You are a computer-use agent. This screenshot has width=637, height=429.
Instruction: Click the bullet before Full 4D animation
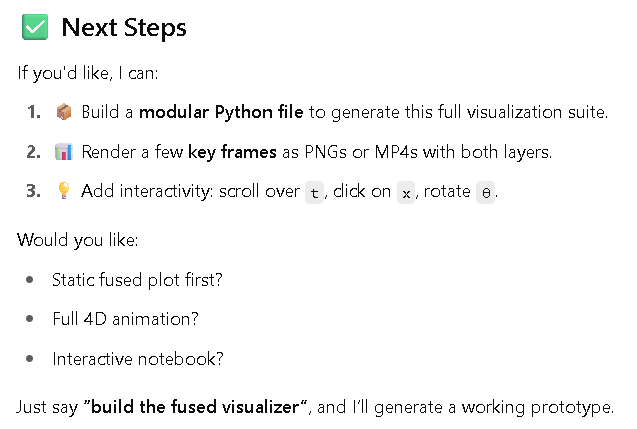click(x=30, y=319)
